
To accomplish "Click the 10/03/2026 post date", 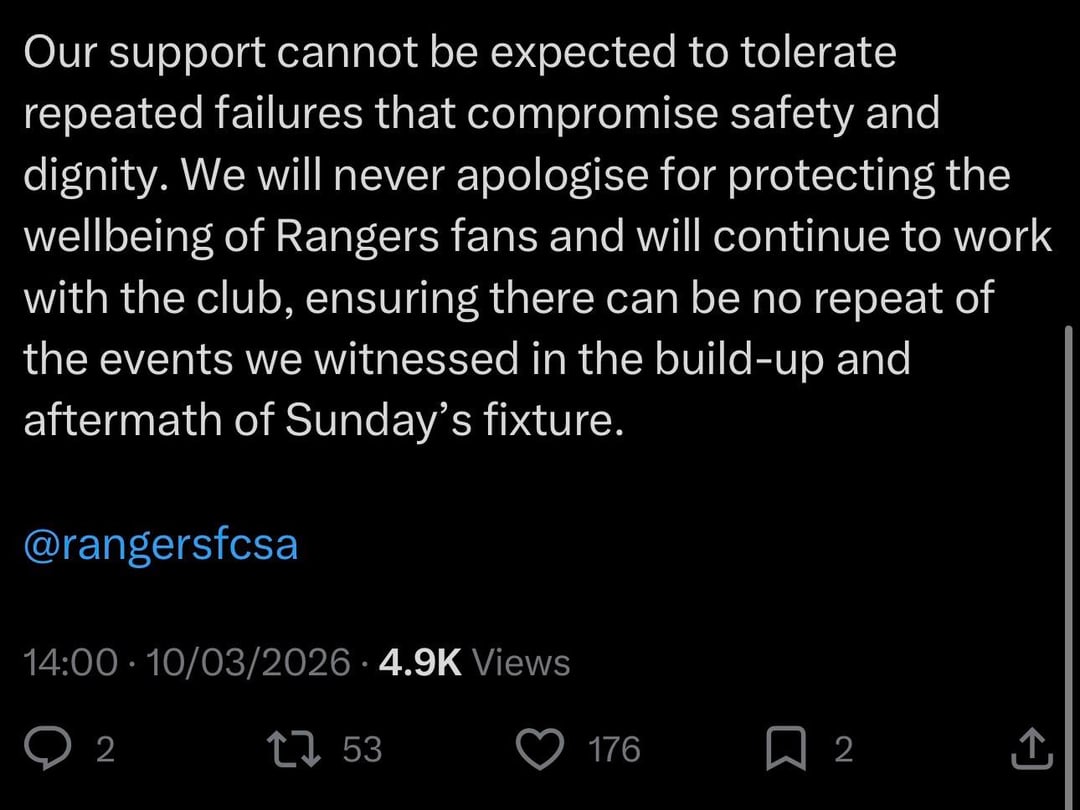I will tap(249, 662).
